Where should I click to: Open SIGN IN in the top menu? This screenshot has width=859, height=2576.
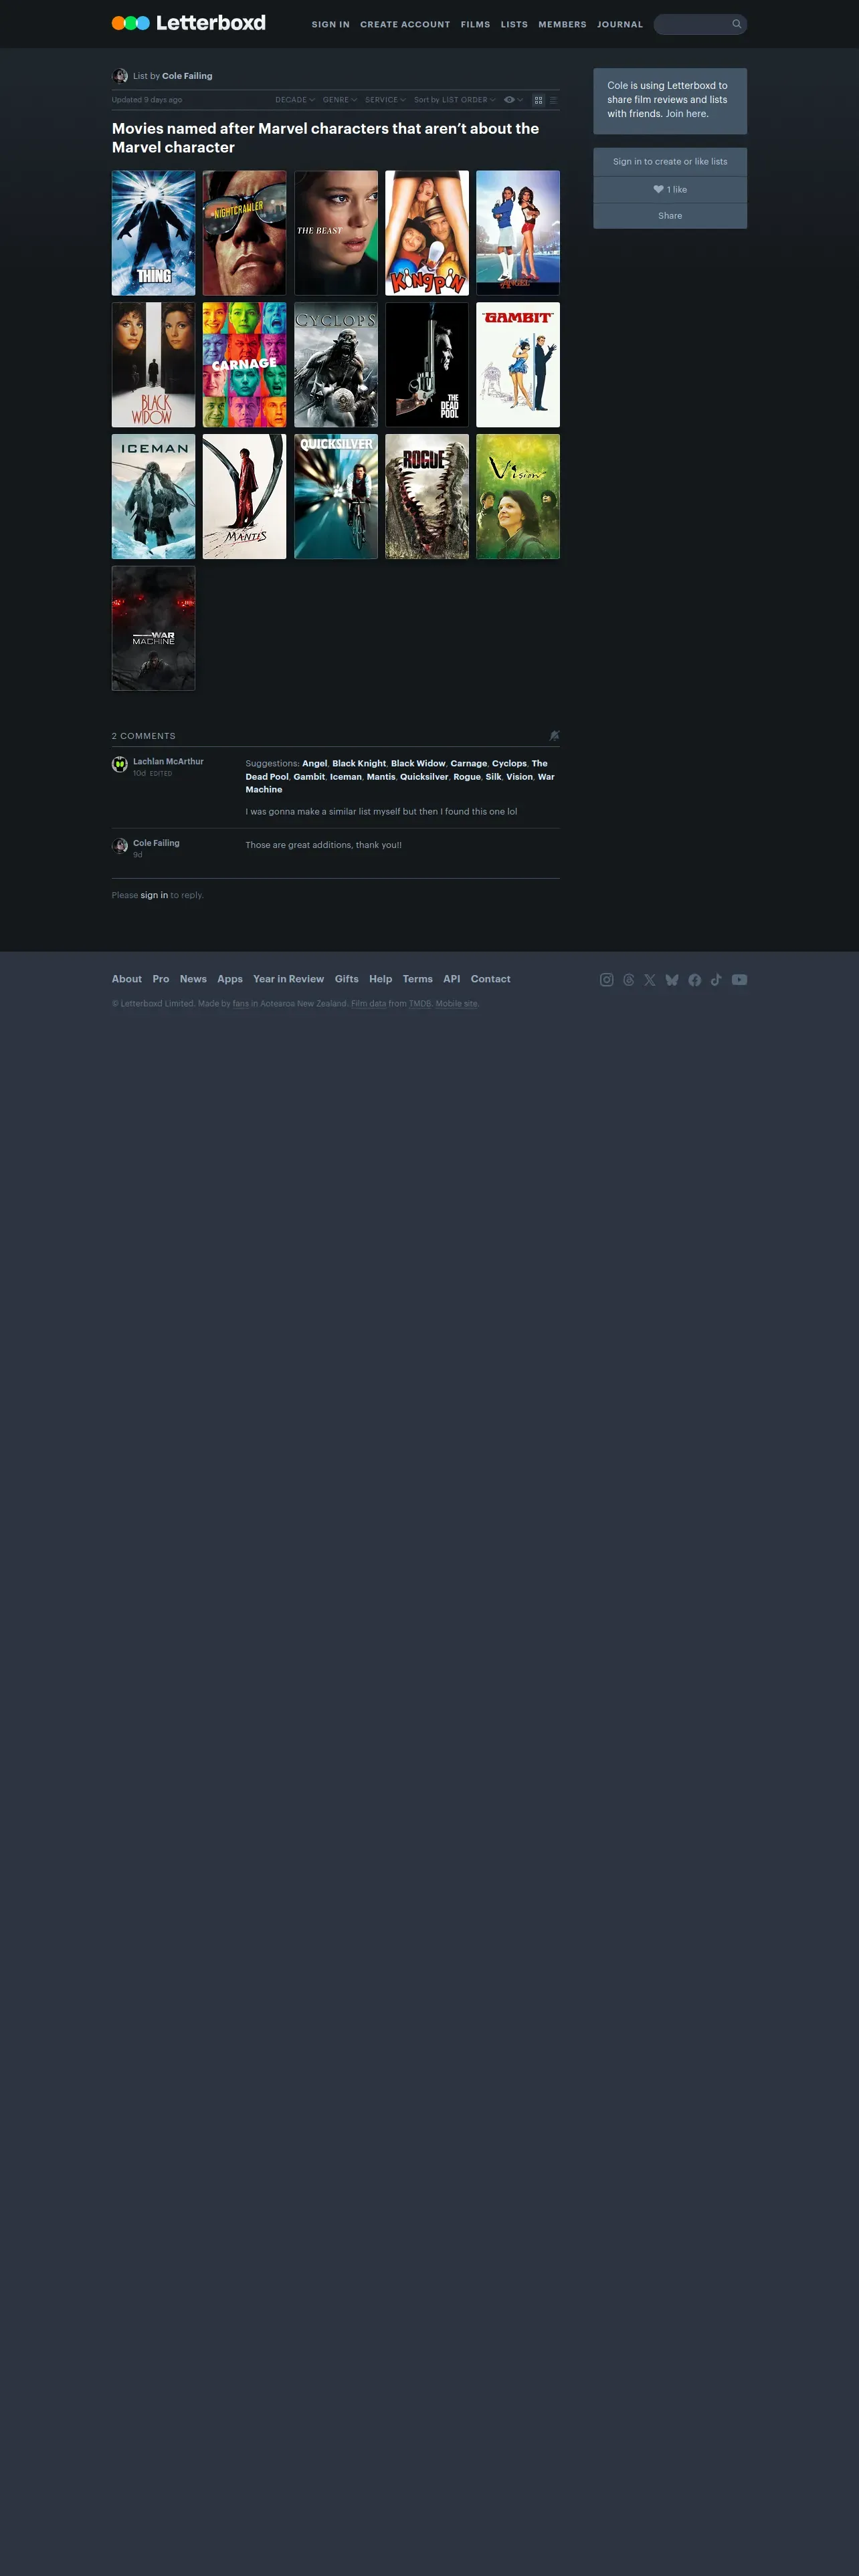tap(331, 24)
